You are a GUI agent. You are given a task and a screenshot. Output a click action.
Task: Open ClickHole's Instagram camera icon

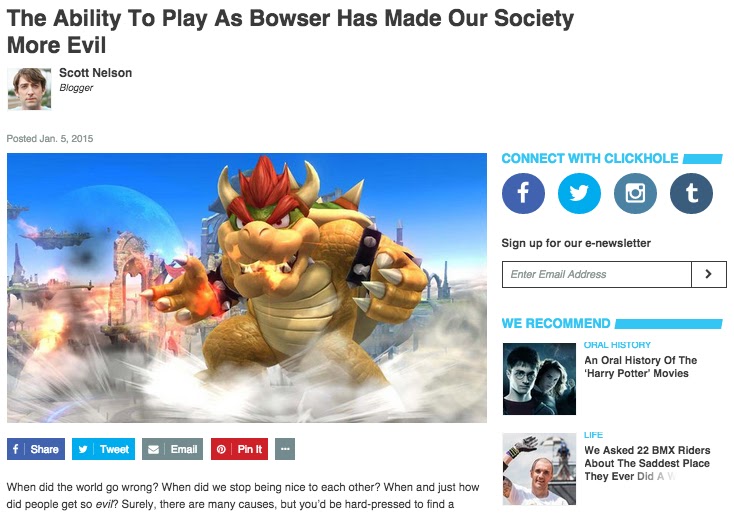tap(635, 193)
